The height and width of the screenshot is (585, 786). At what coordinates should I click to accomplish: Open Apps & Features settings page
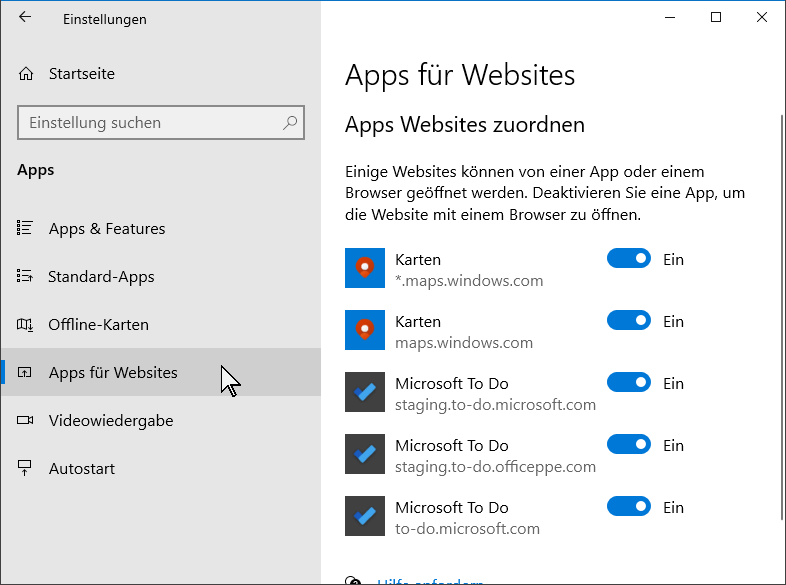click(x=160, y=228)
